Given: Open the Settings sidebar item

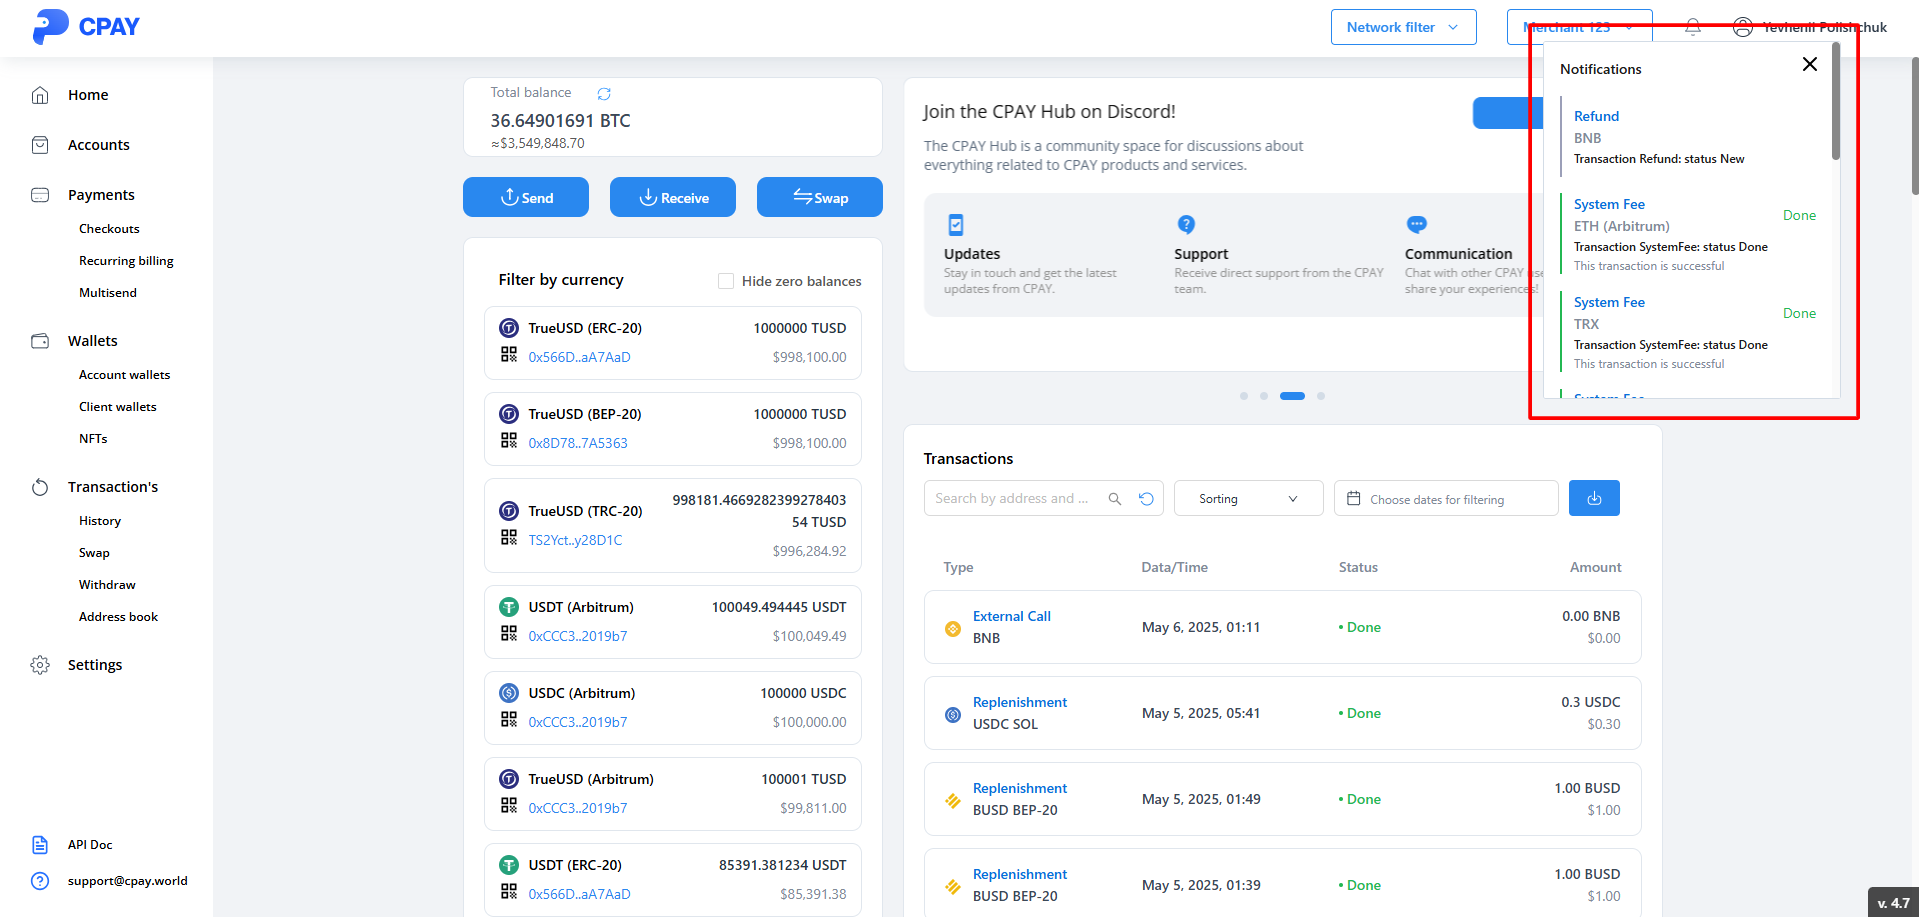Looking at the screenshot, I should click(95, 665).
